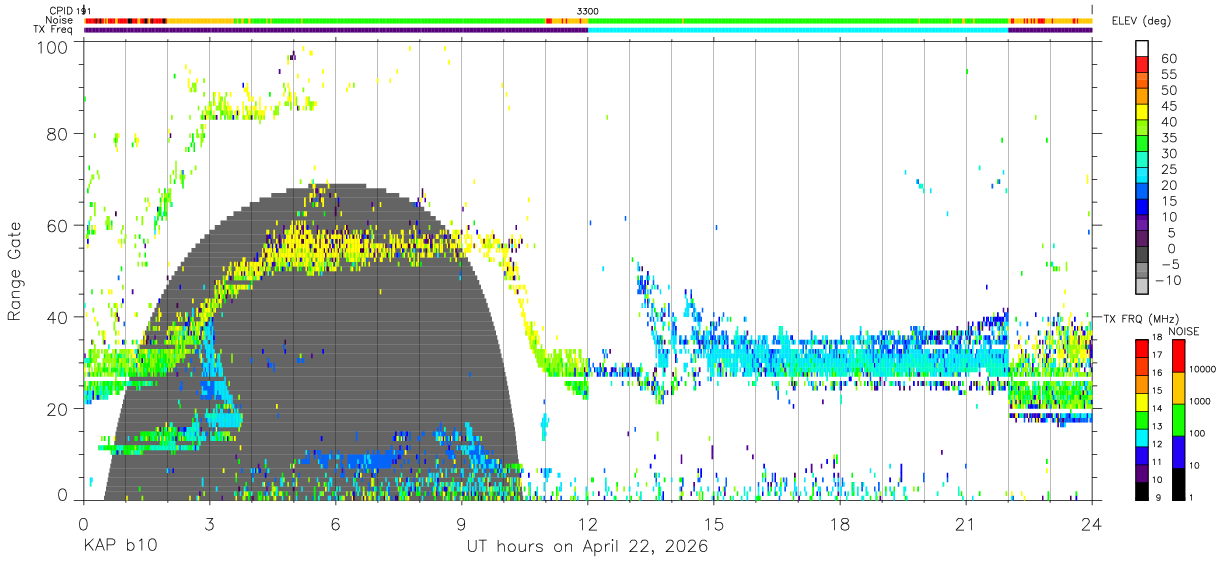Click the x-axis tick label '24'
The width and height of the screenshot is (1228, 567).
pyautogui.click(x=1092, y=524)
